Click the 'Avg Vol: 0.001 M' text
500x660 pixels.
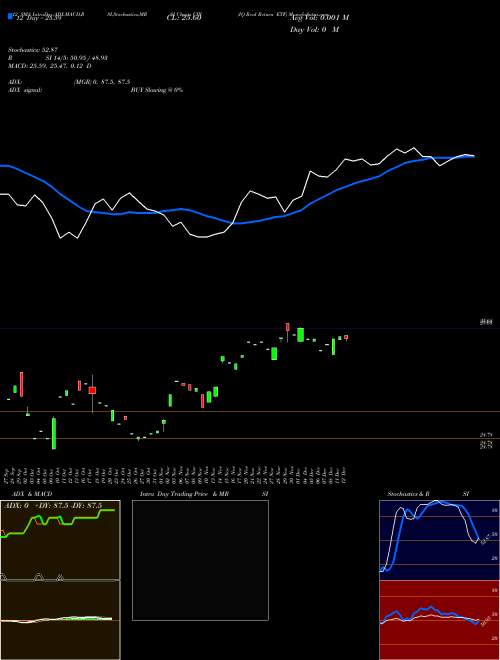[319, 18]
